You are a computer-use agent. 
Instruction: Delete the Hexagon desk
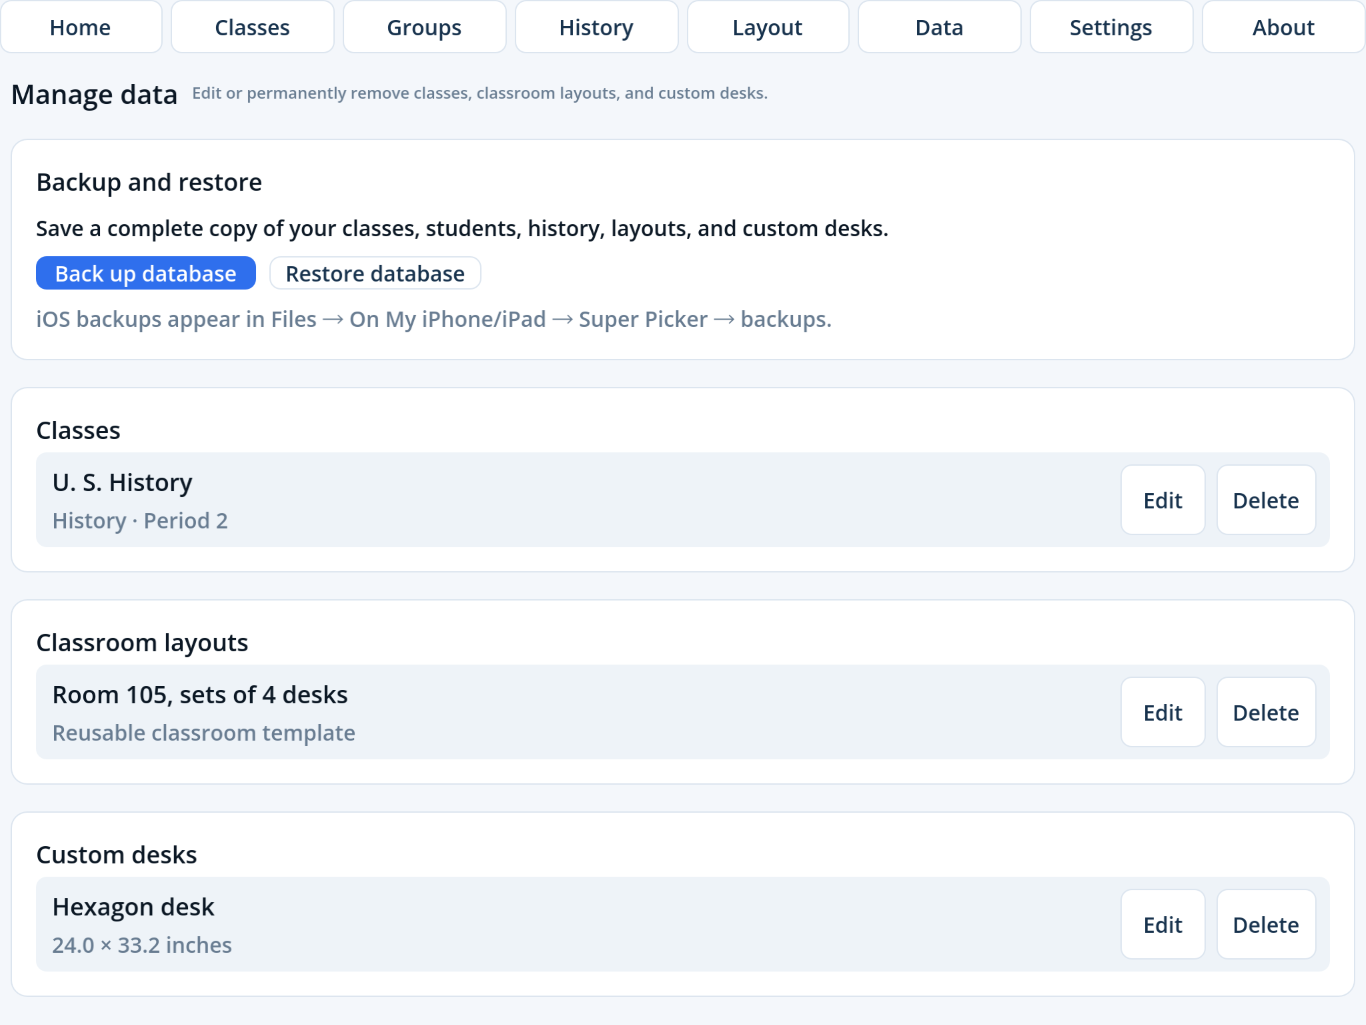pos(1266,924)
